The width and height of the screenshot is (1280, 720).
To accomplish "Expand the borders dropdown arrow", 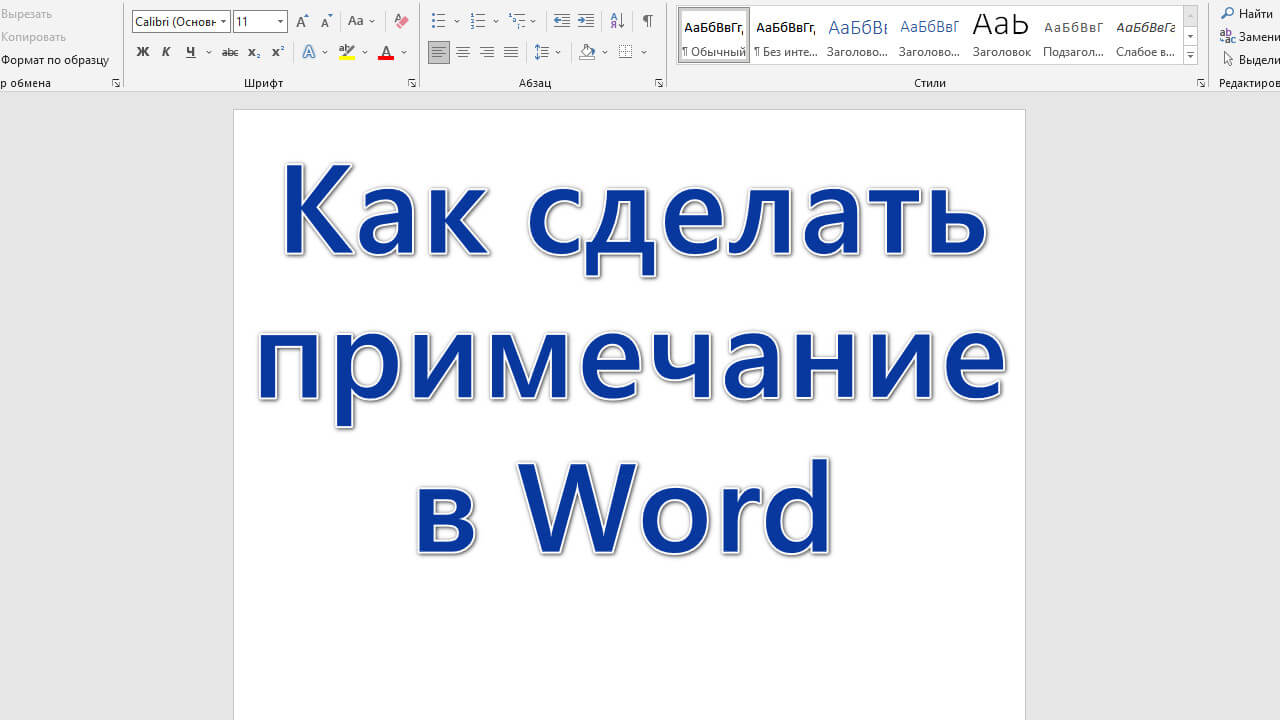I will coord(644,52).
